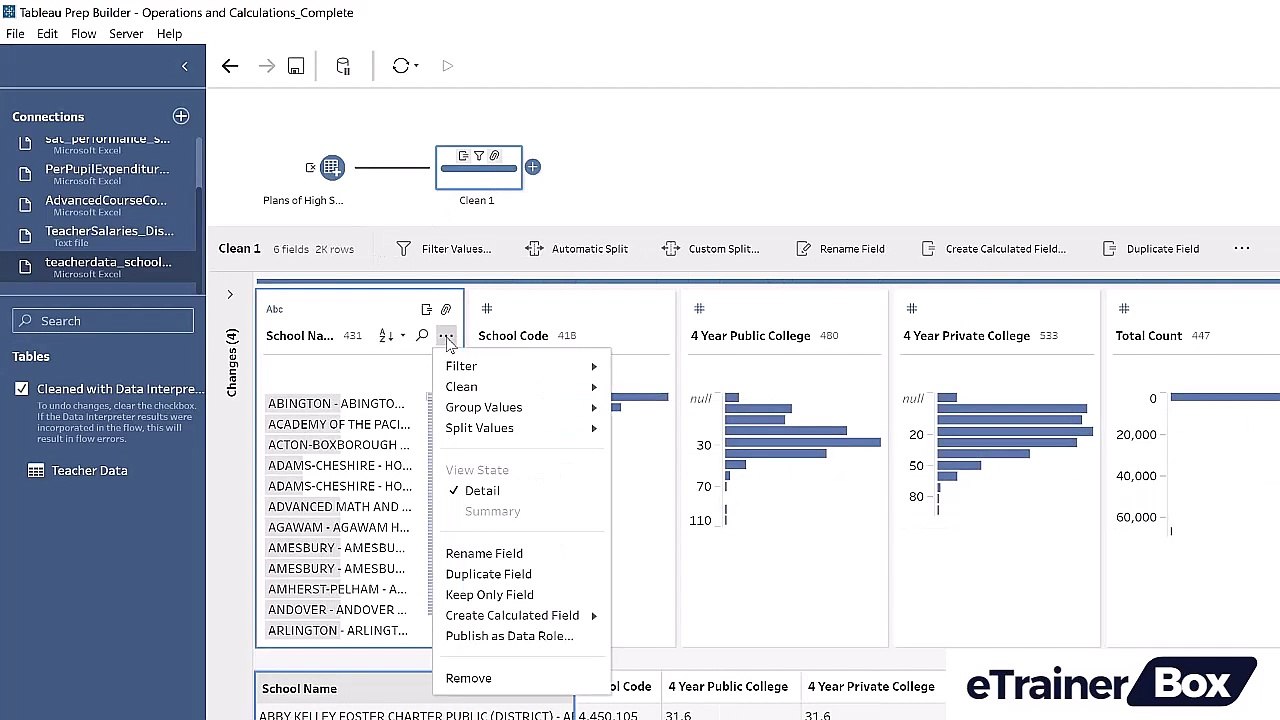Select the ABINGTON - ABINGTO... value

(x=336, y=404)
